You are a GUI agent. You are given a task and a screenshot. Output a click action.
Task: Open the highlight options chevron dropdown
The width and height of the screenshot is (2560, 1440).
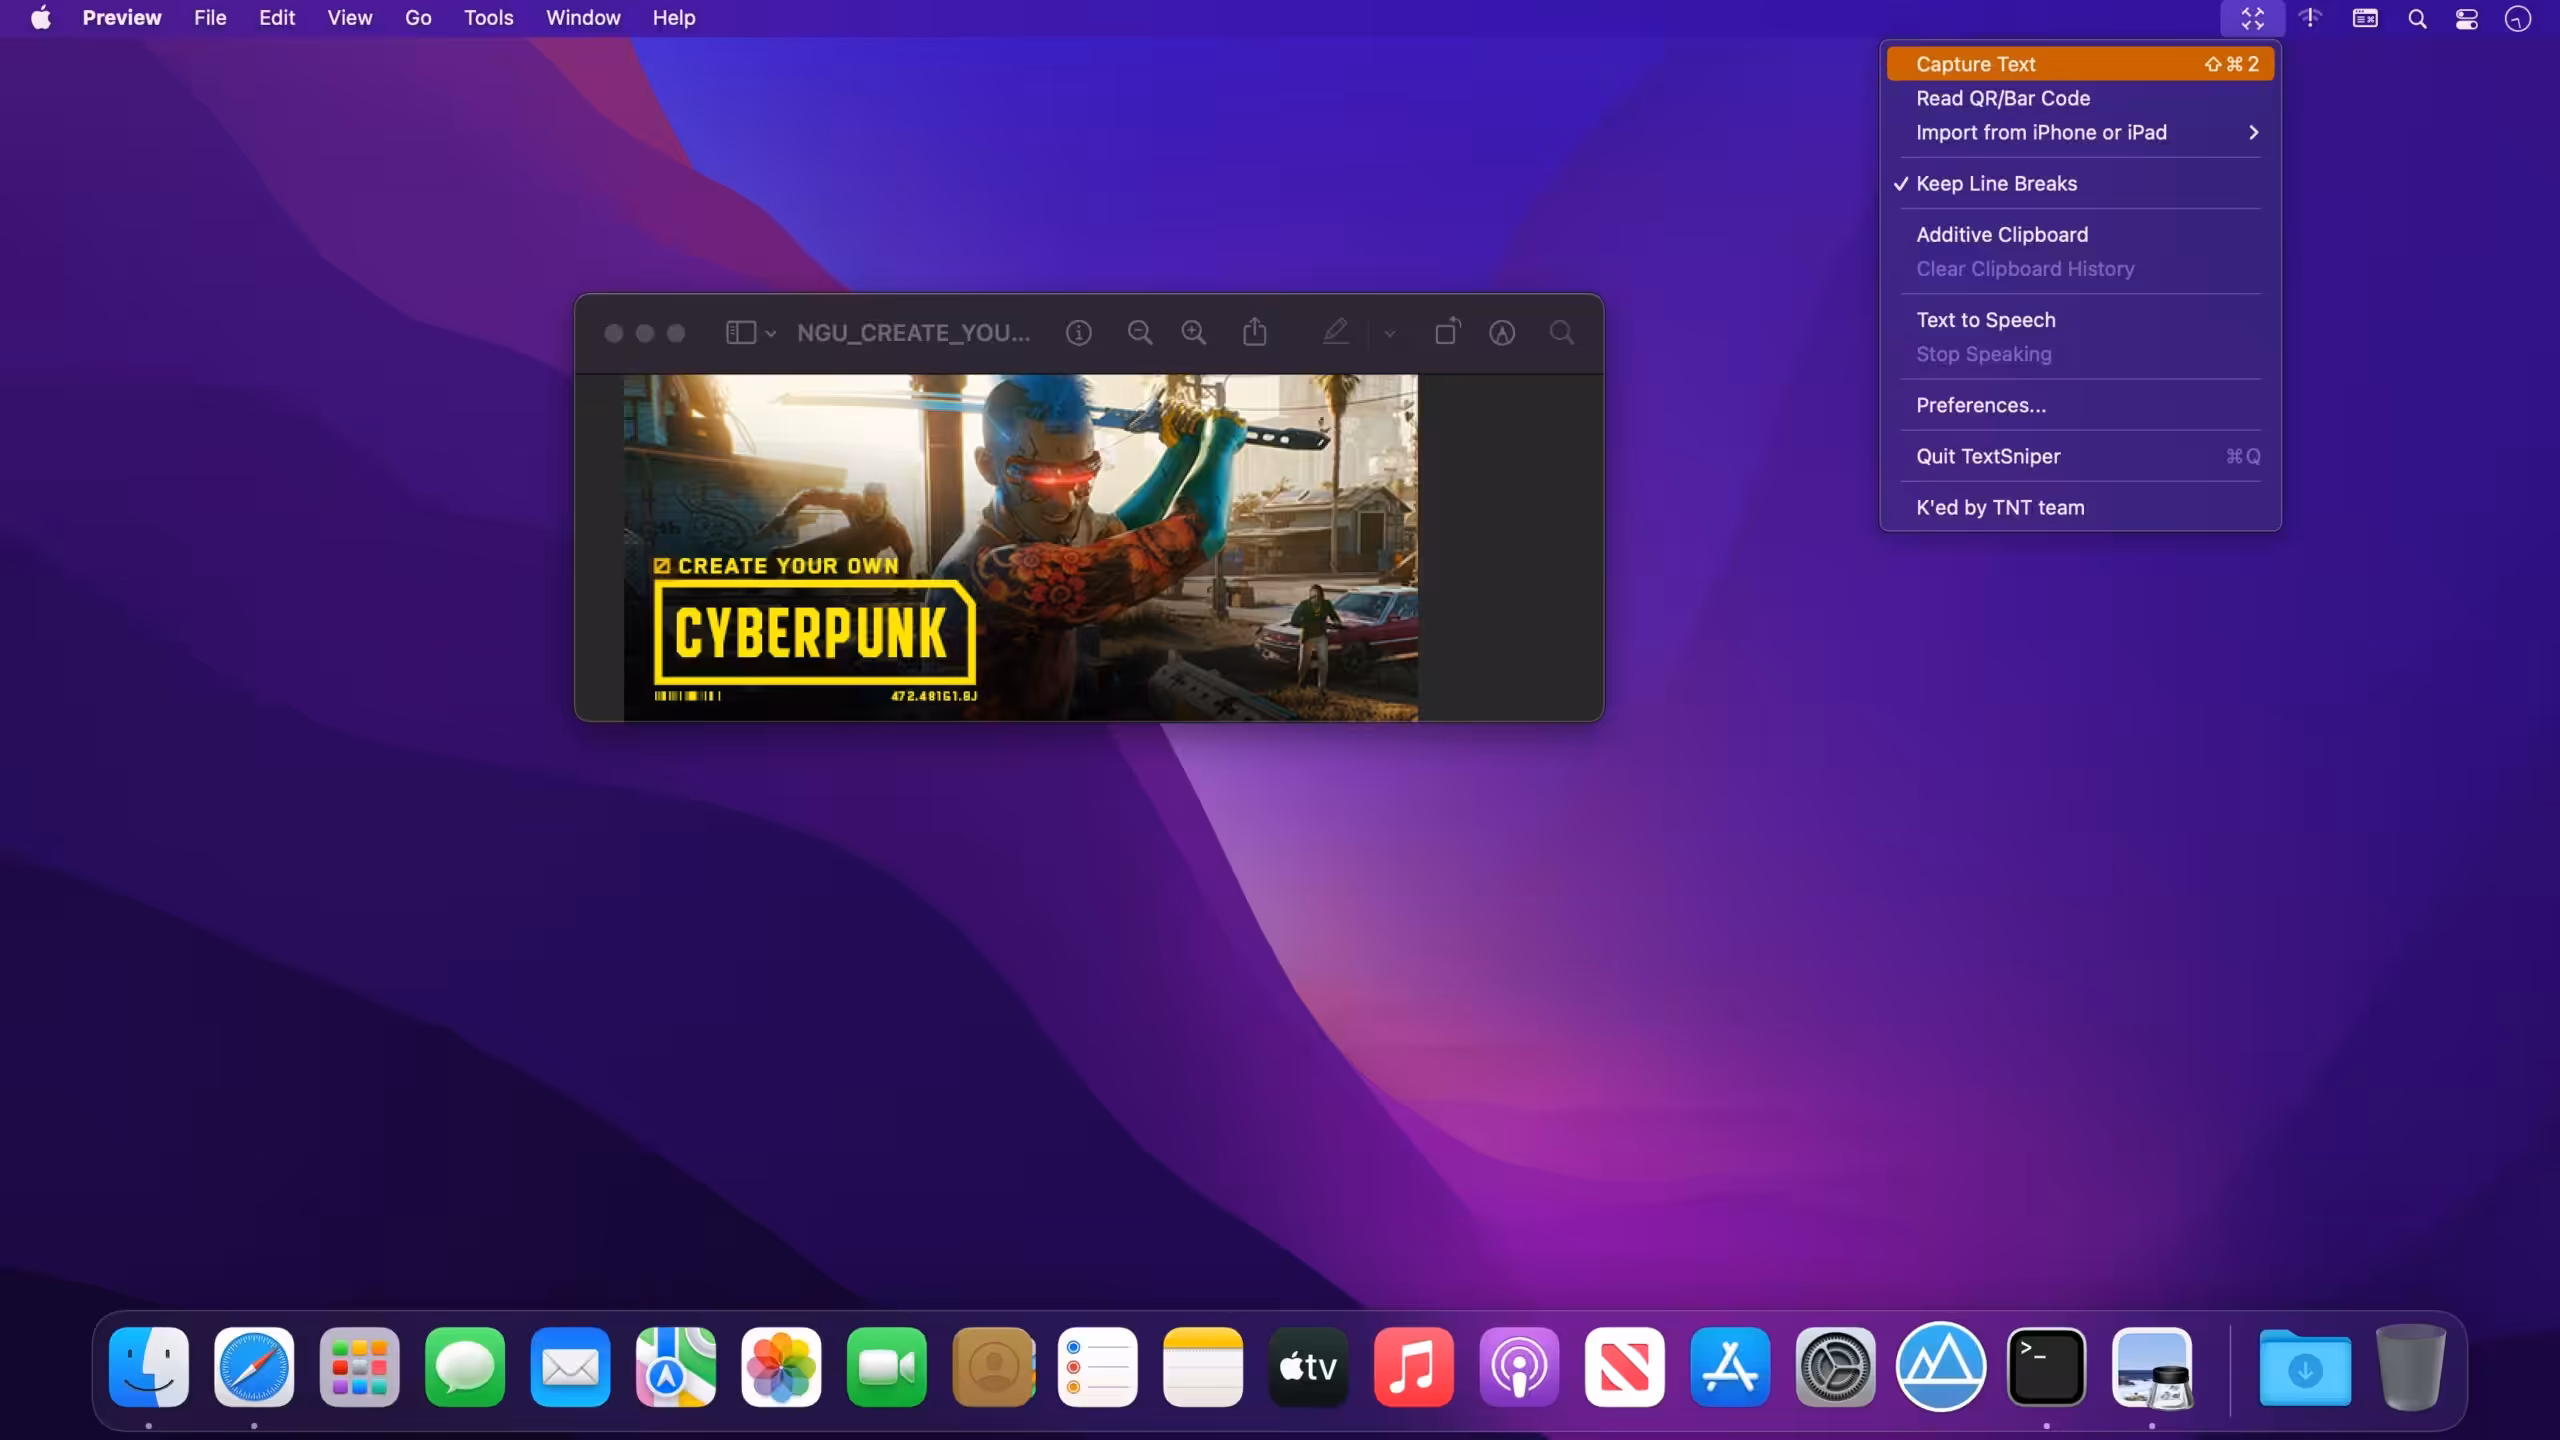coord(1390,334)
